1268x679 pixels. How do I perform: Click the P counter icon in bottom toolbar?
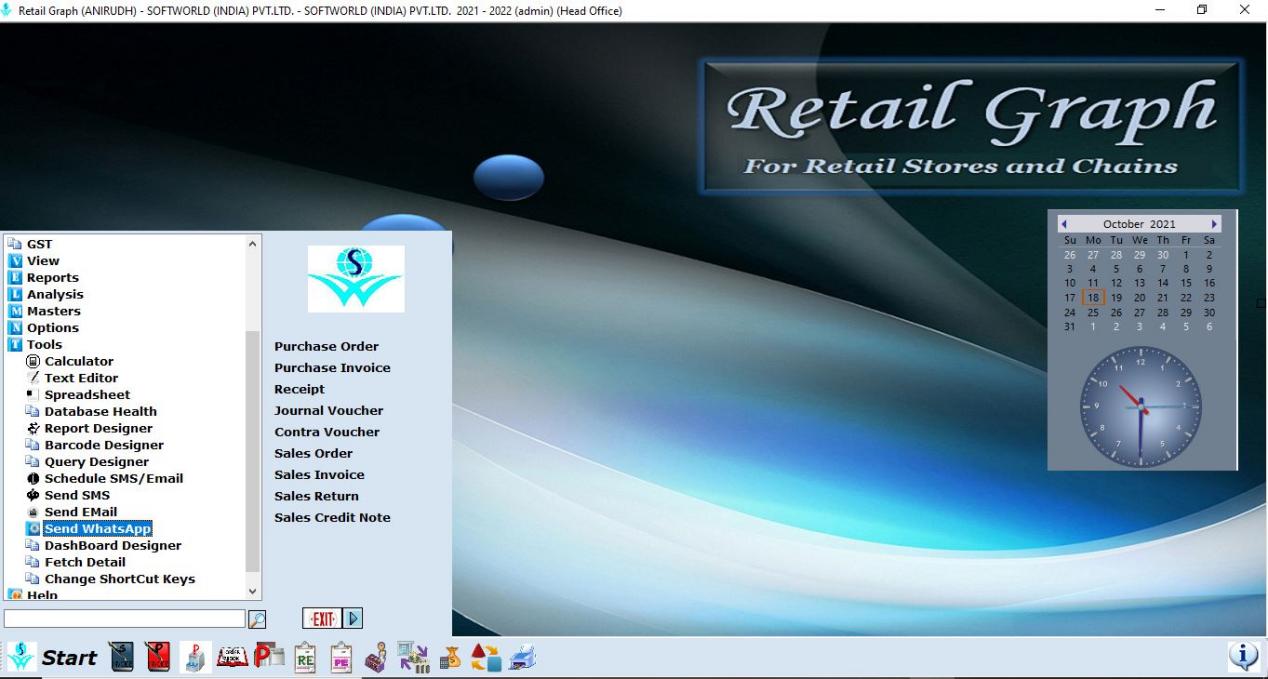(195, 657)
